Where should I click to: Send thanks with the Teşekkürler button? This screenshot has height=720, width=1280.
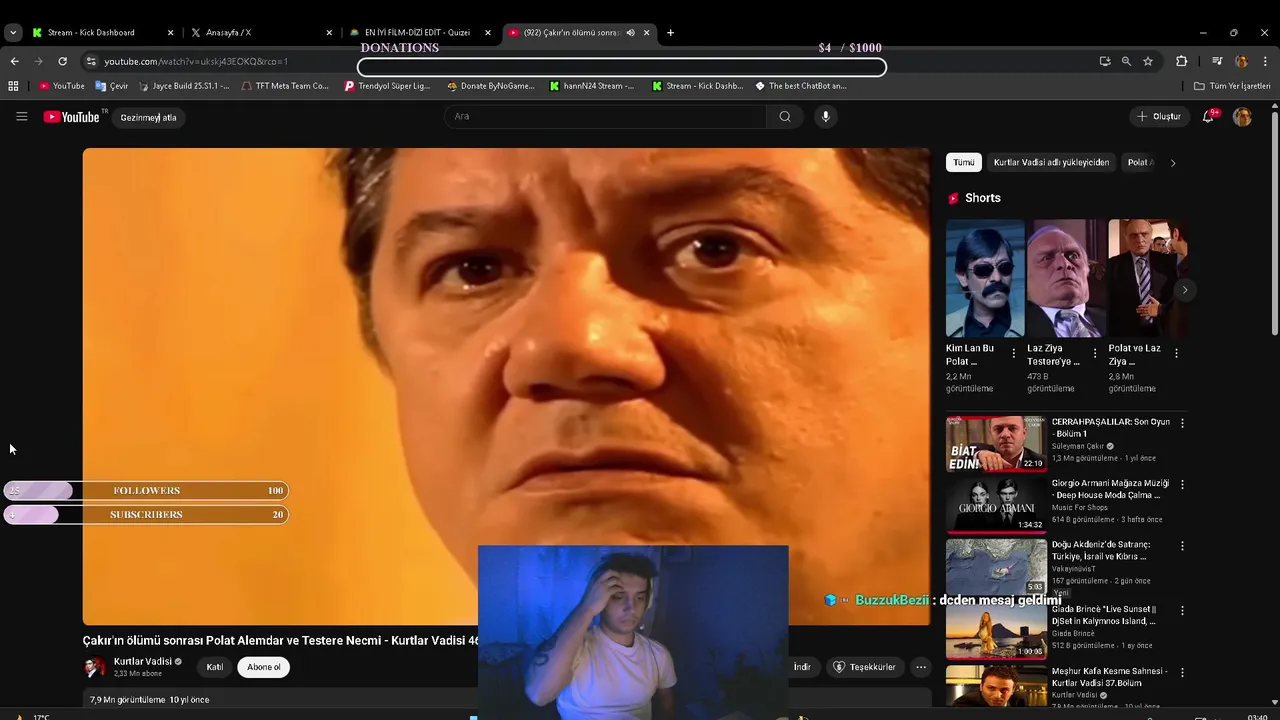click(865, 667)
